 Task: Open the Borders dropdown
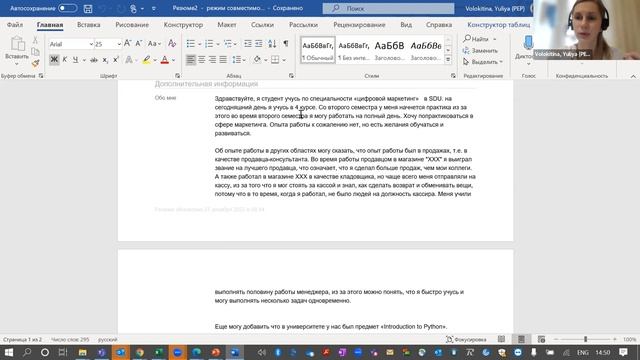click(284, 60)
